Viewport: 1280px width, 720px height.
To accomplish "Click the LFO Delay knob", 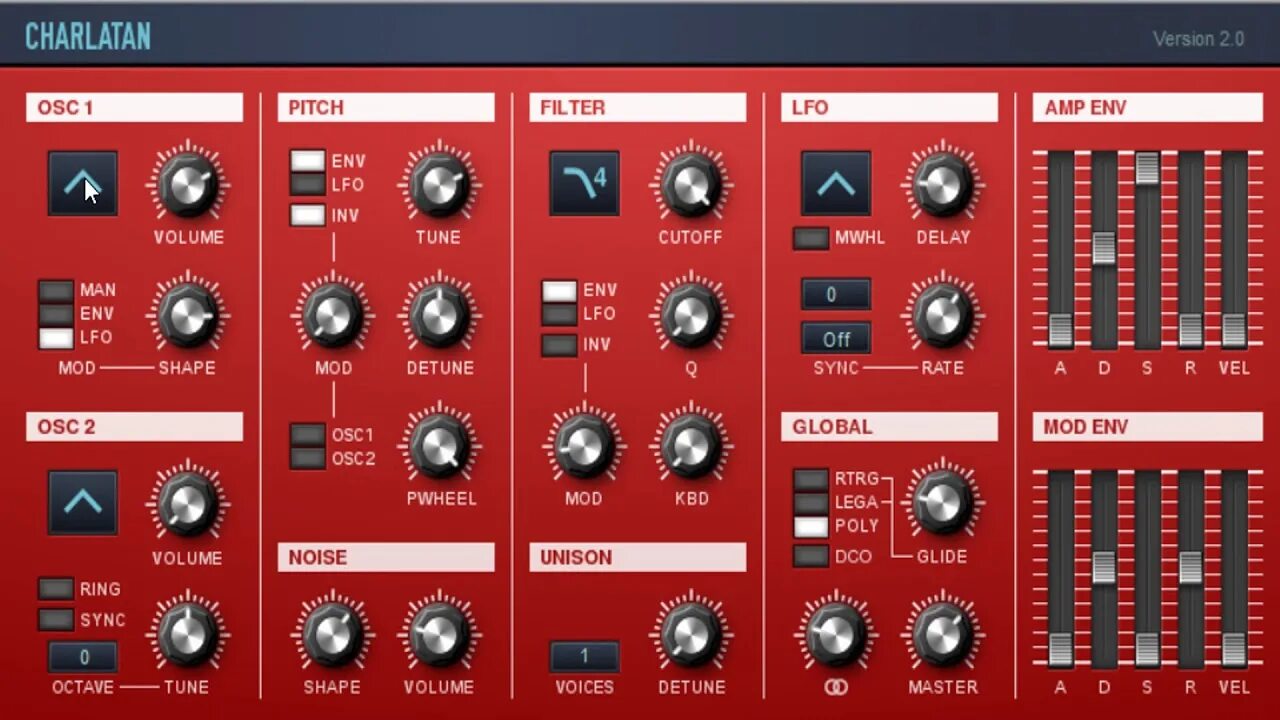I will pyautogui.click(x=943, y=184).
